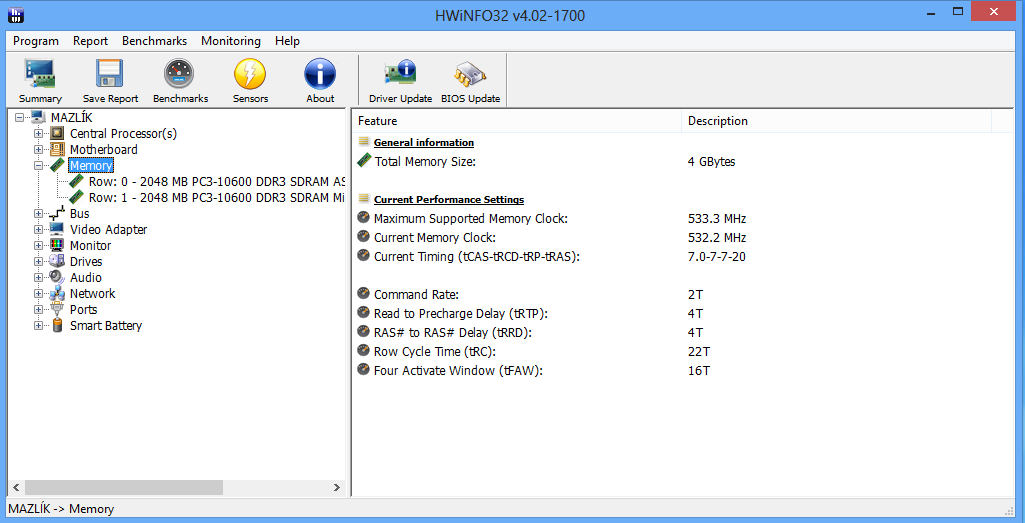Select the Smart Battery tree label
The width and height of the screenshot is (1025, 523).
click(106, 326)
